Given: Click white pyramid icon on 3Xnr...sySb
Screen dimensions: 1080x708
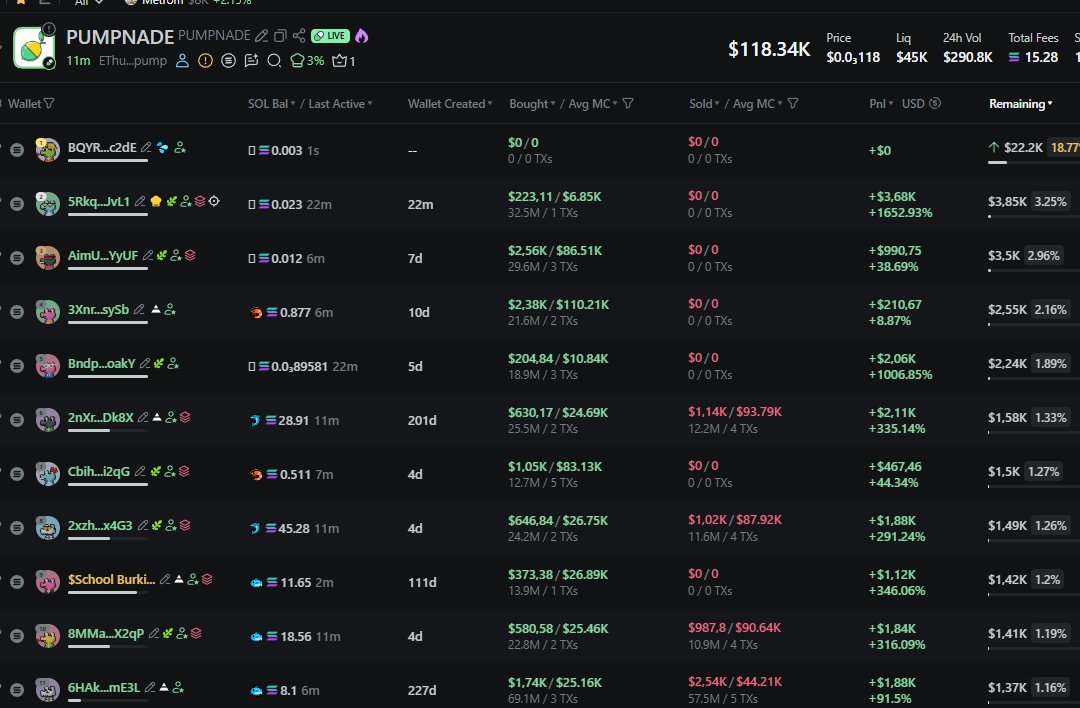Looking at the screenshot, I should coord(156,309).
